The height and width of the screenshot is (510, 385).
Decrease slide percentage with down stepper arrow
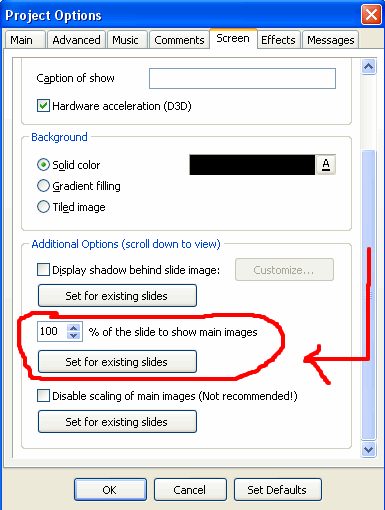tap(74, 336)
